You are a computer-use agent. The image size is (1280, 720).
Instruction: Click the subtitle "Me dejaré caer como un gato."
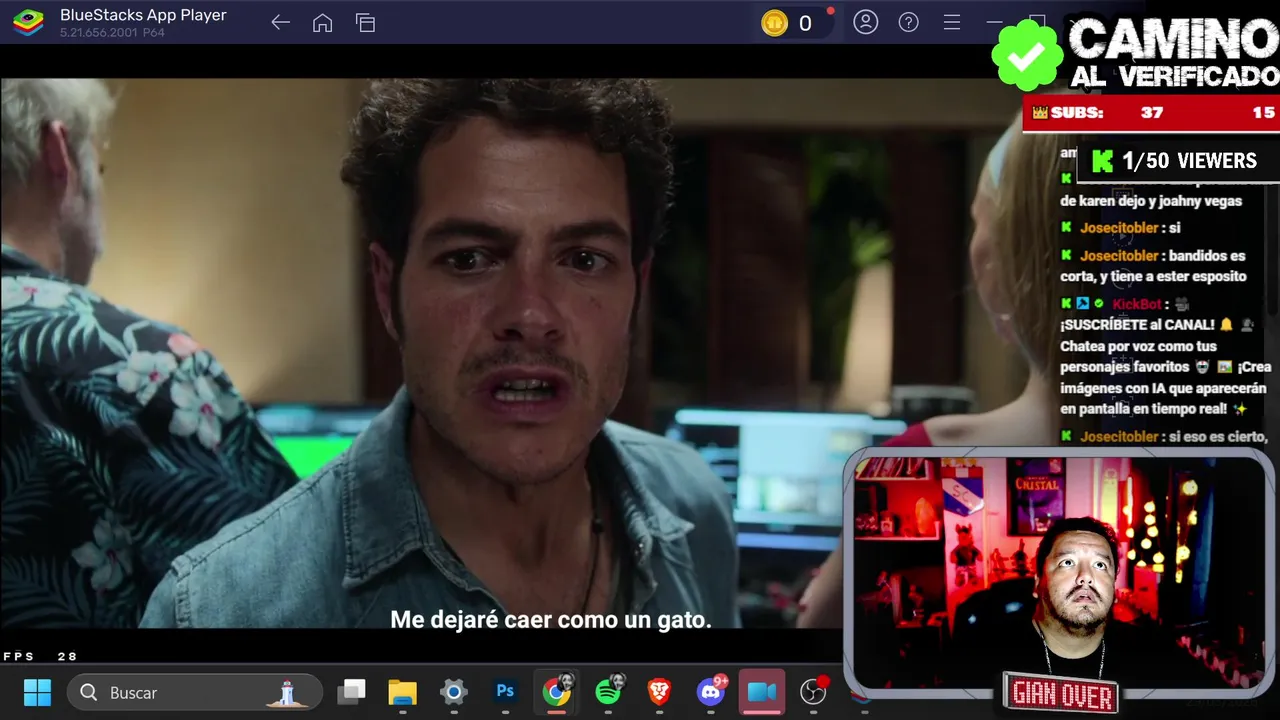click(551, 620)
